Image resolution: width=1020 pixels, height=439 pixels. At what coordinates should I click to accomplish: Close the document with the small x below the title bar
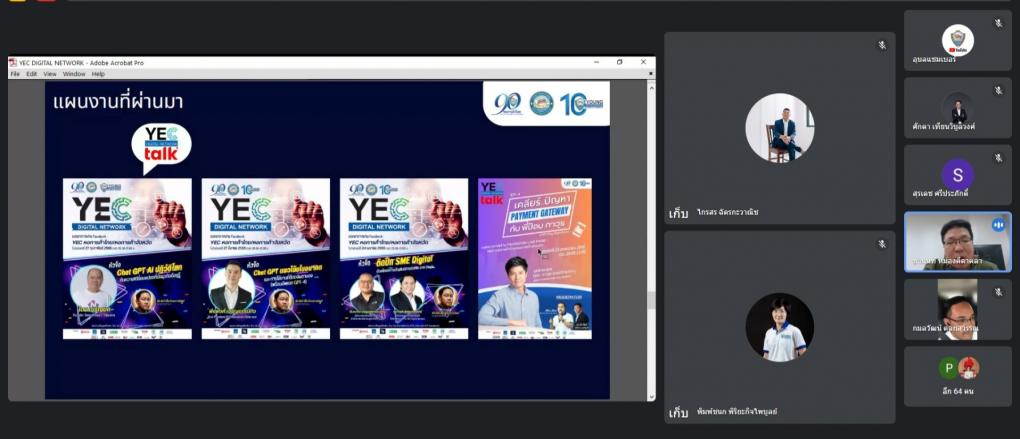point(651,74)
